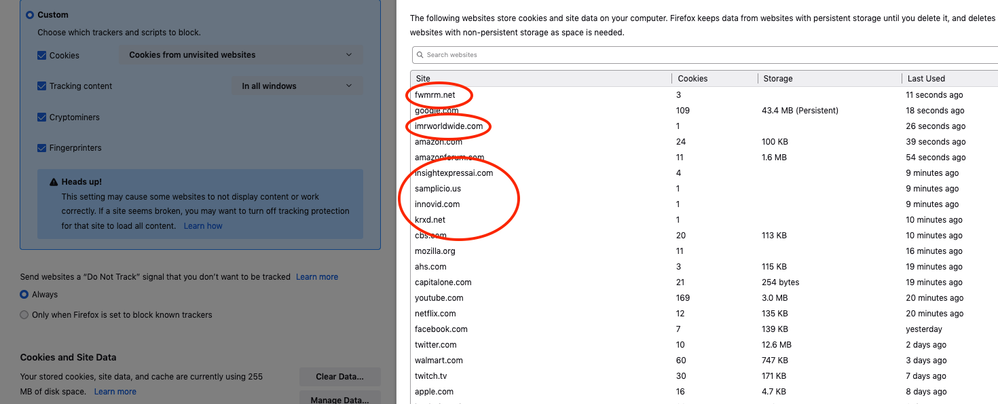Viewport: 998px width, 404px height.
Task: Select the walmart.com row
Action: click(x=705, y=360)
